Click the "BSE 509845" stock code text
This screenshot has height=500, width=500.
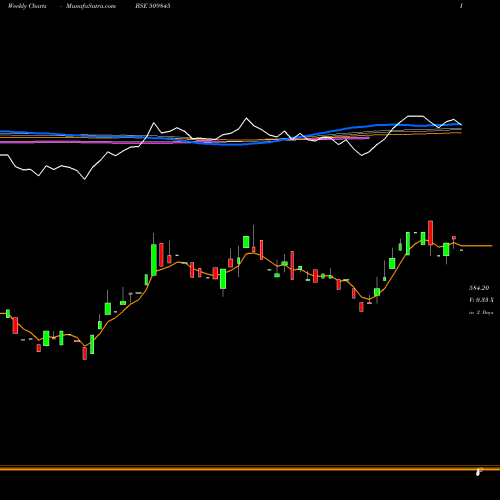coord(153,6)
